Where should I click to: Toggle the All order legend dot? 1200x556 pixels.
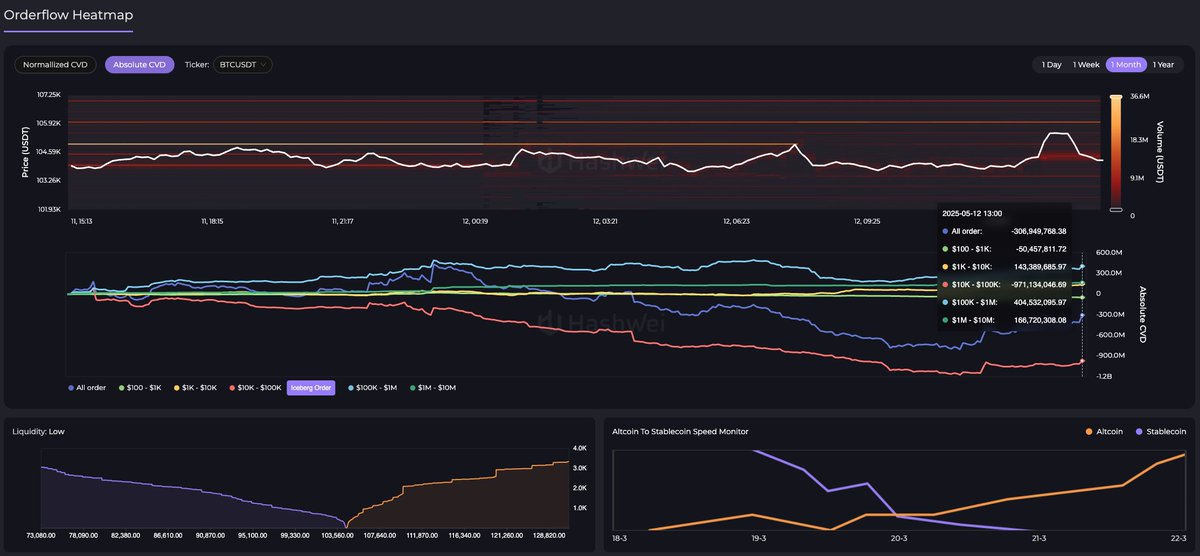tap(70, 387)
